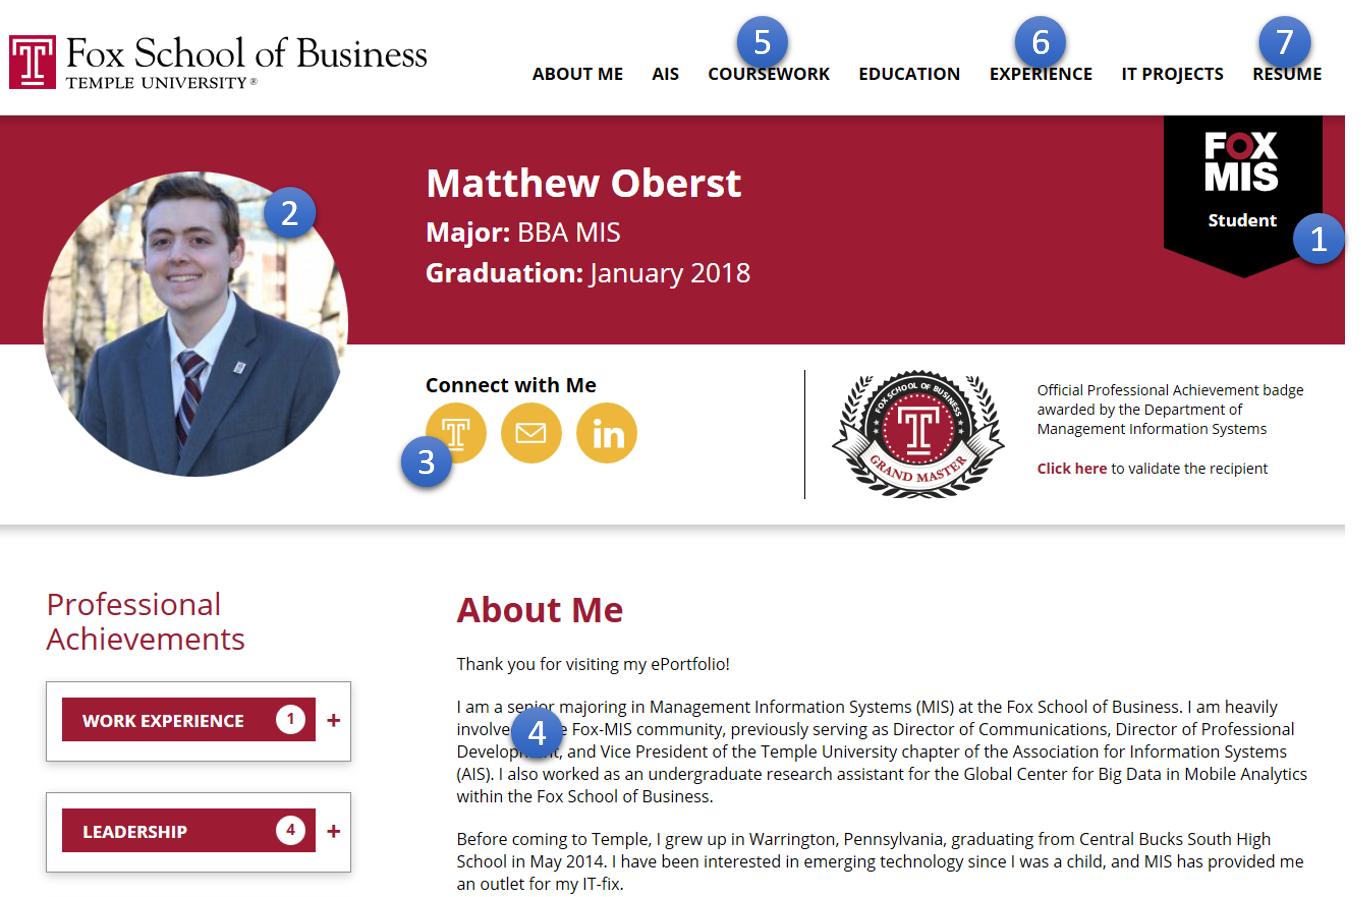This screenshot has height=897, width=1361.
Task: Click the blue annotation marker 2
Action: [x=290, y=213]
